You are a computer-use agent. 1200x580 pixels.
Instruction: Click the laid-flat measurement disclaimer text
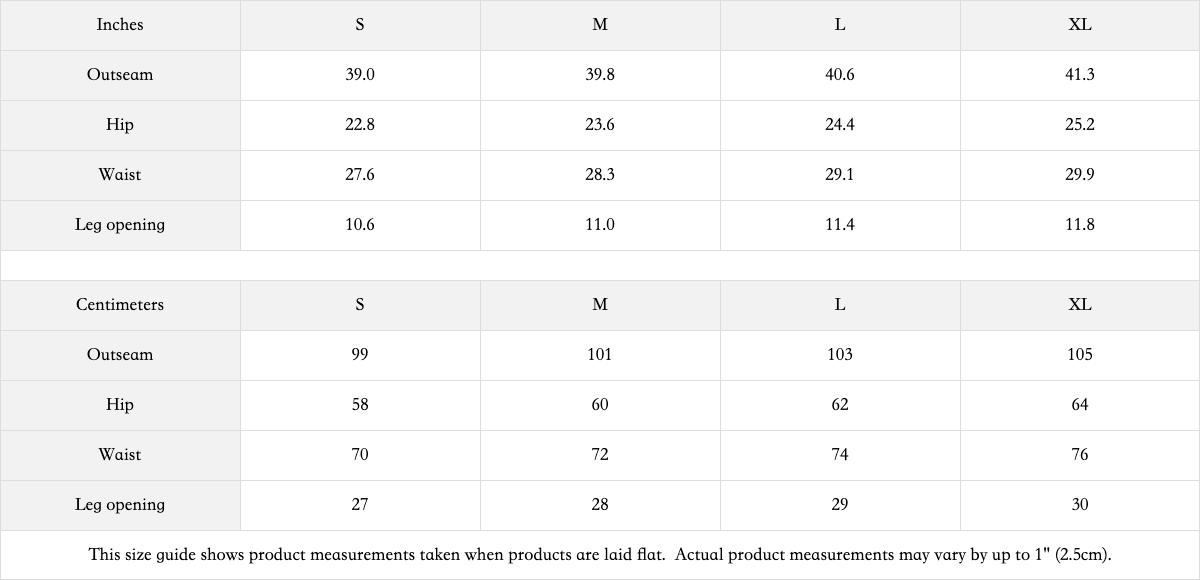pyautogui.click(x=600, y=555)
